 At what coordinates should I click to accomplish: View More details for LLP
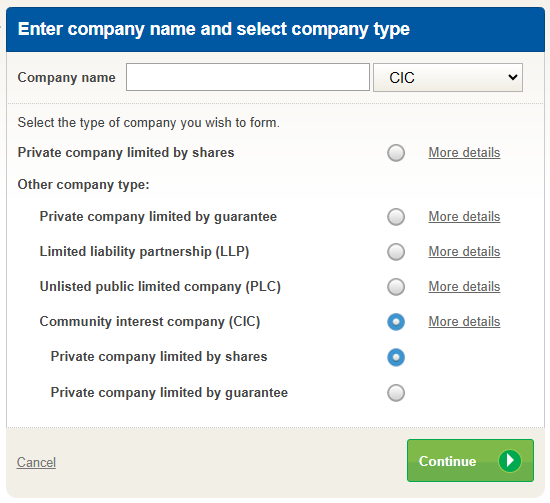464,252
